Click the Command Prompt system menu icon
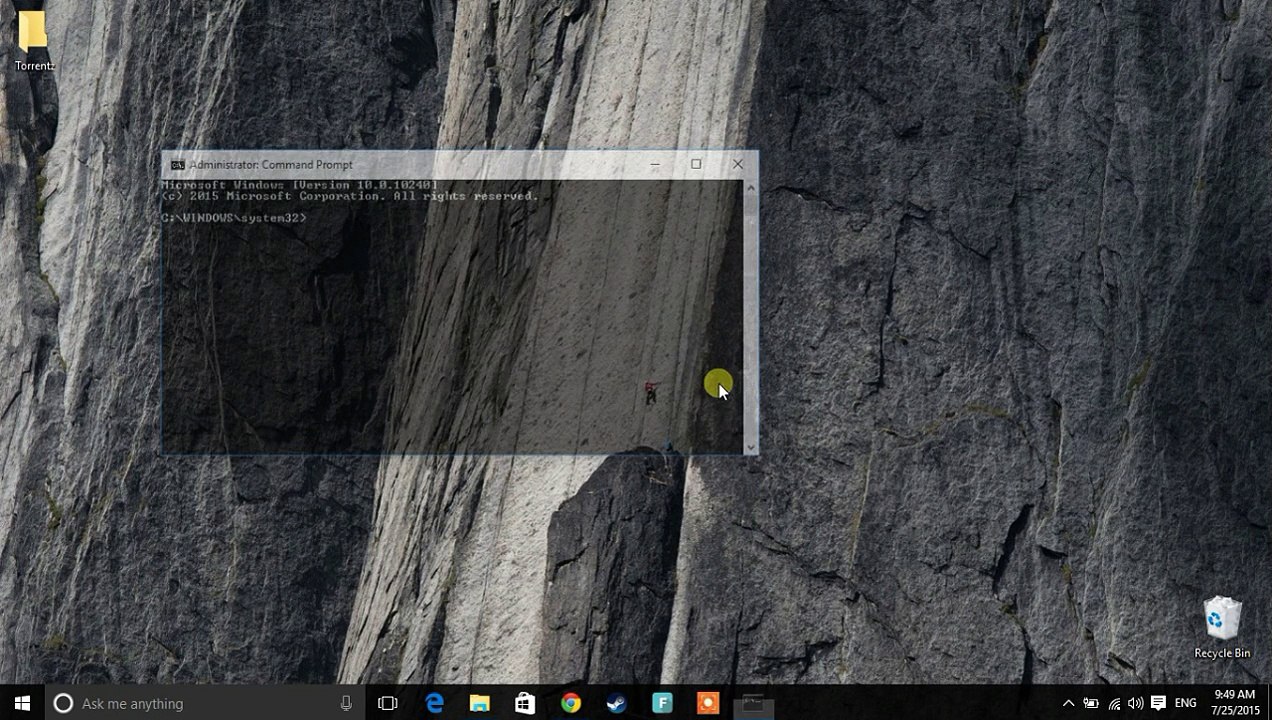 tap(177, 165)
